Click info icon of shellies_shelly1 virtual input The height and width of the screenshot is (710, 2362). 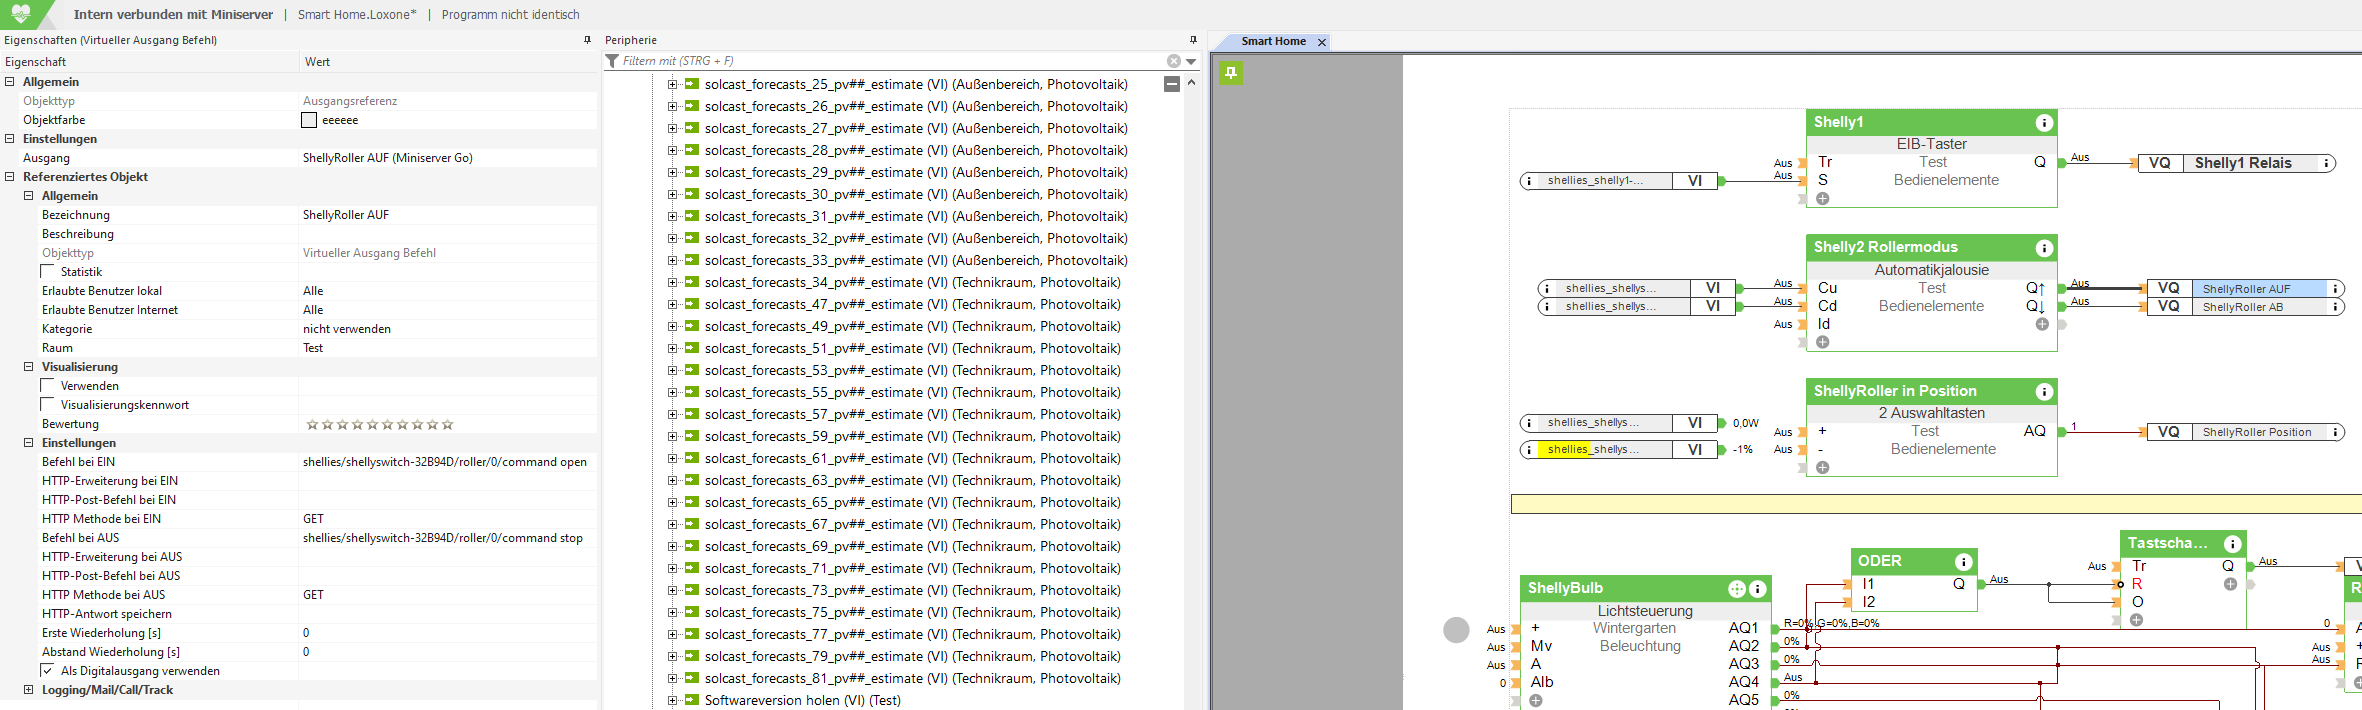(x=1529, y=181)
